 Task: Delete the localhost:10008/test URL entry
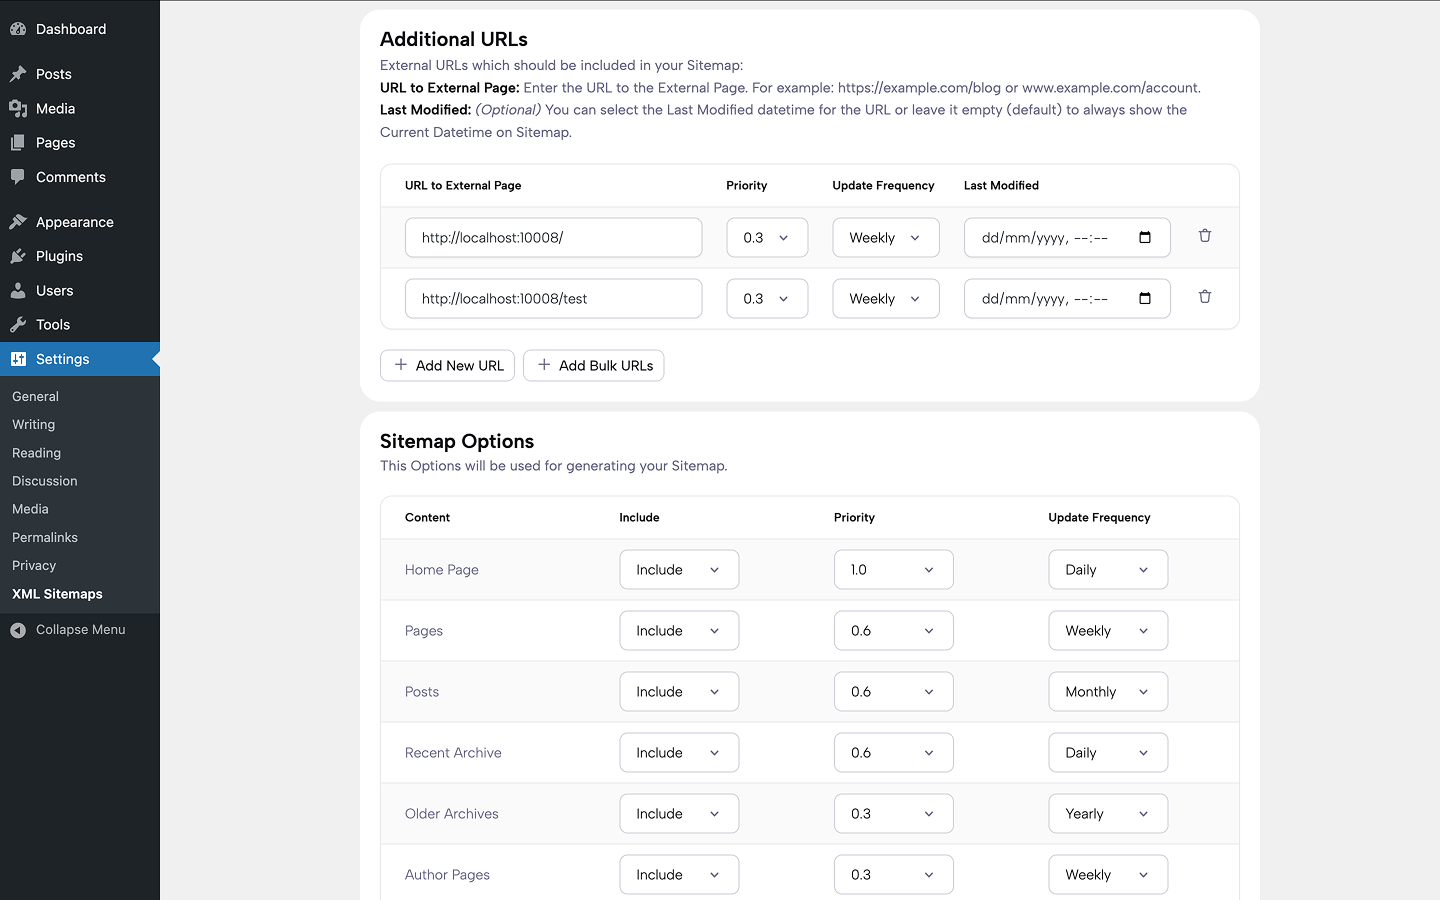point(1204,296)
